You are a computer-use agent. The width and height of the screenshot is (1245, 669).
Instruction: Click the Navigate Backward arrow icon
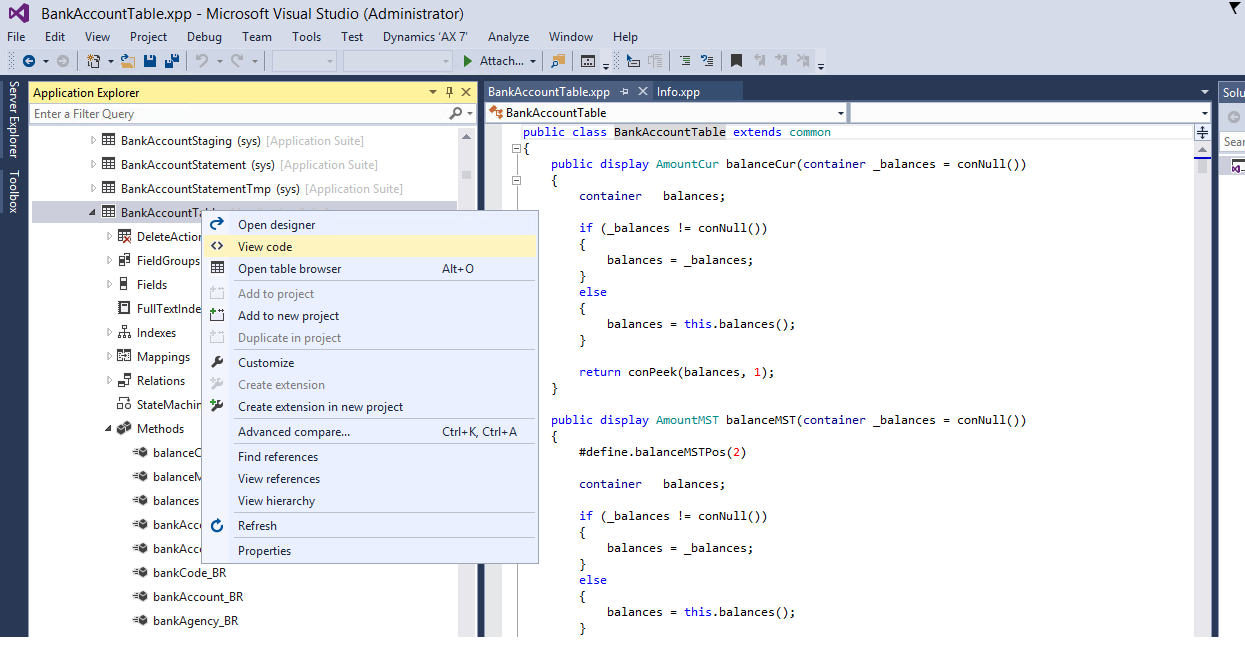click(x=29, y=61)
